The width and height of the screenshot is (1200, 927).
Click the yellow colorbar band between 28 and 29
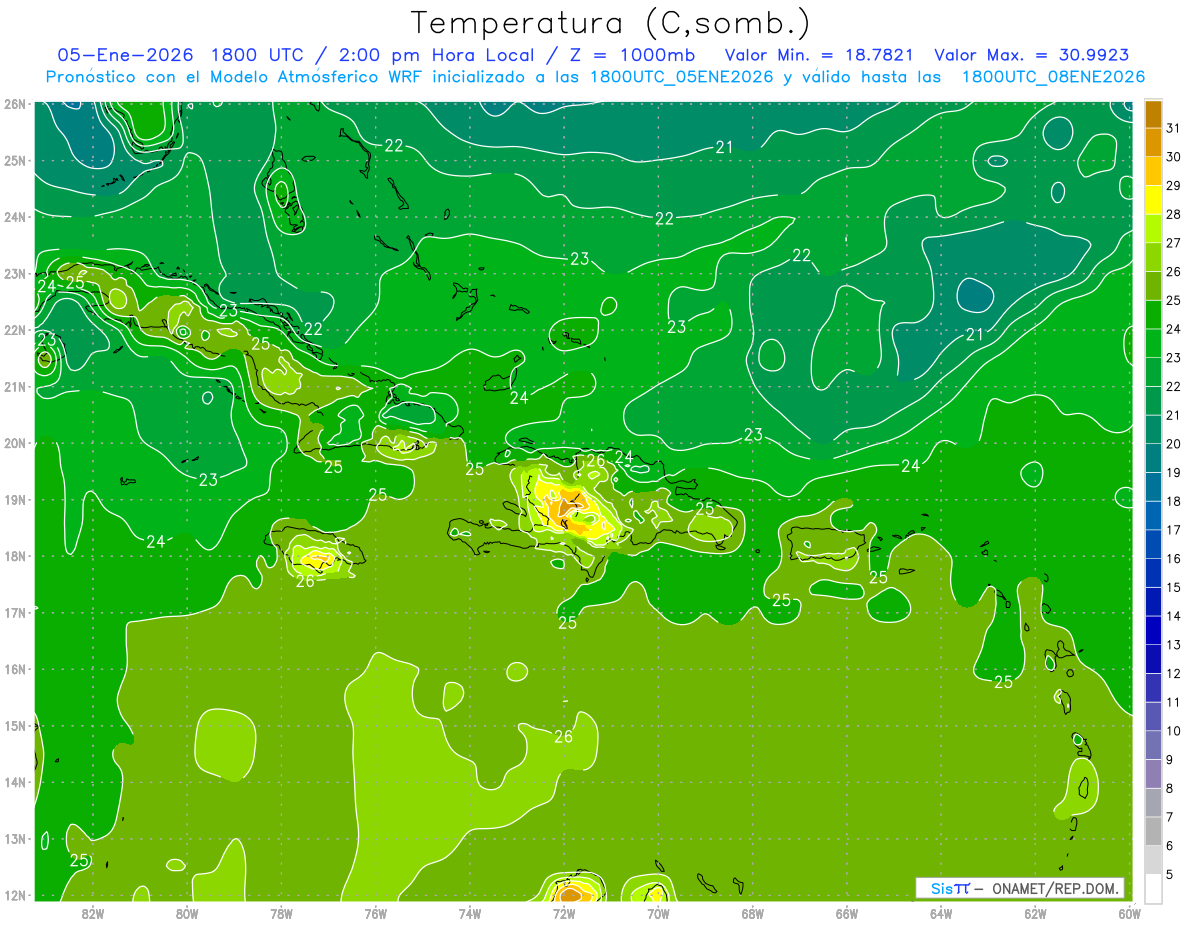point(1153,200)
